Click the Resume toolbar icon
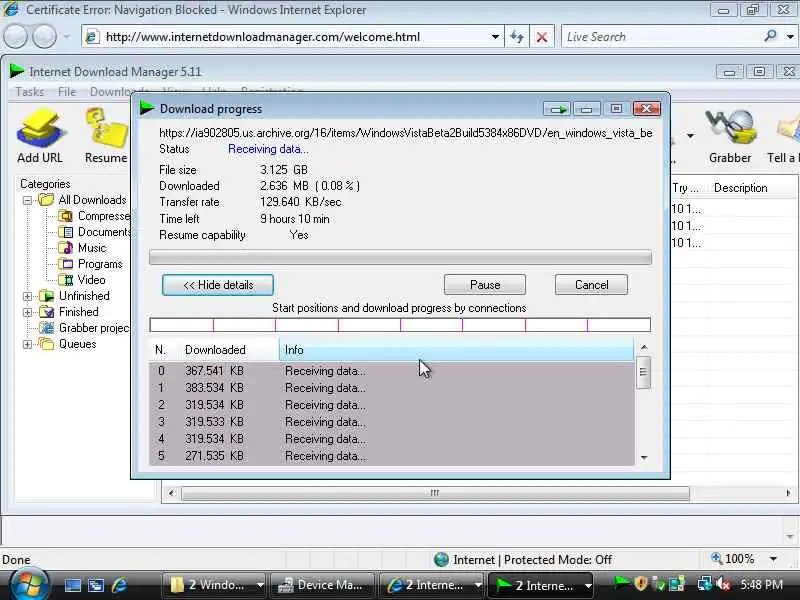 pyautogui.click(x=106, y=136)
